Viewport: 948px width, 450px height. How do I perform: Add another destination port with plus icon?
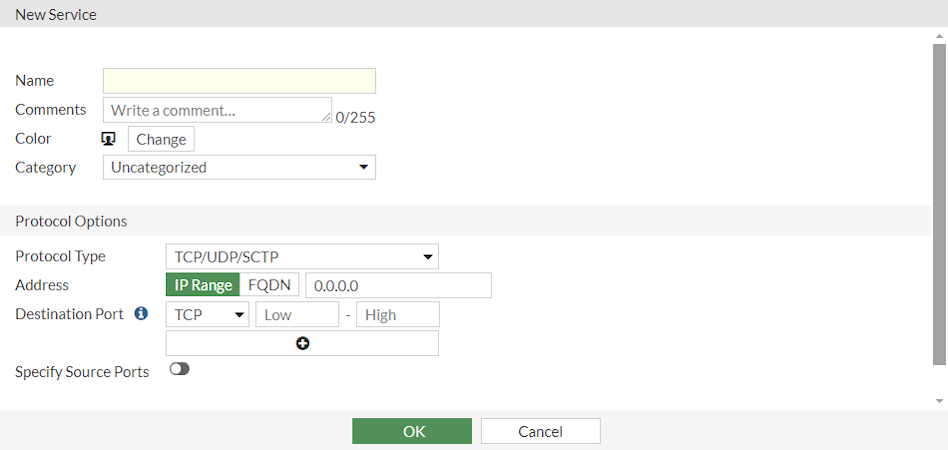302,343
